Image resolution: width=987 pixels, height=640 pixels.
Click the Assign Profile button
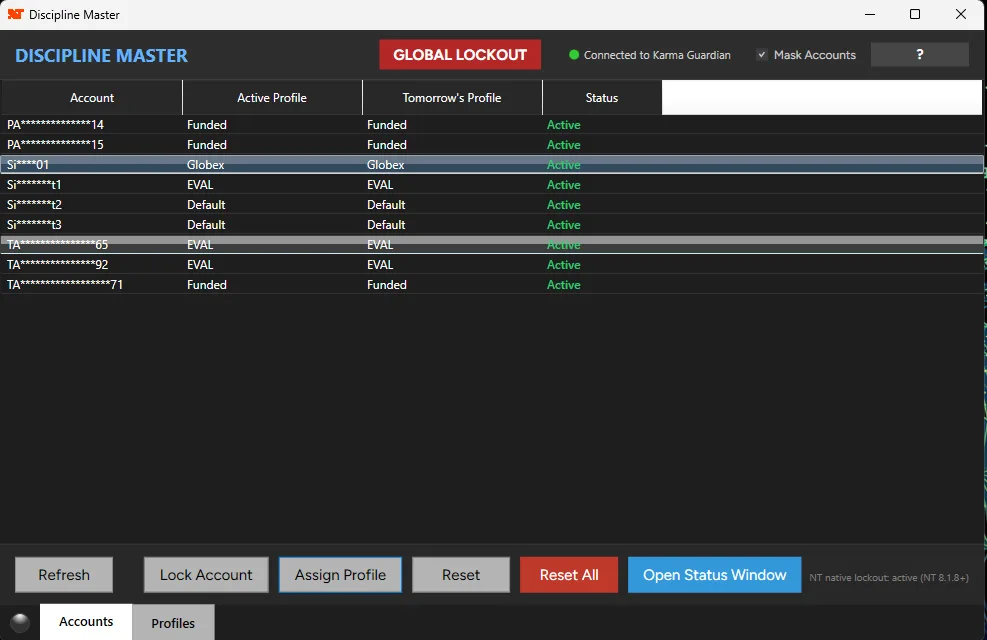coord(340,575)
